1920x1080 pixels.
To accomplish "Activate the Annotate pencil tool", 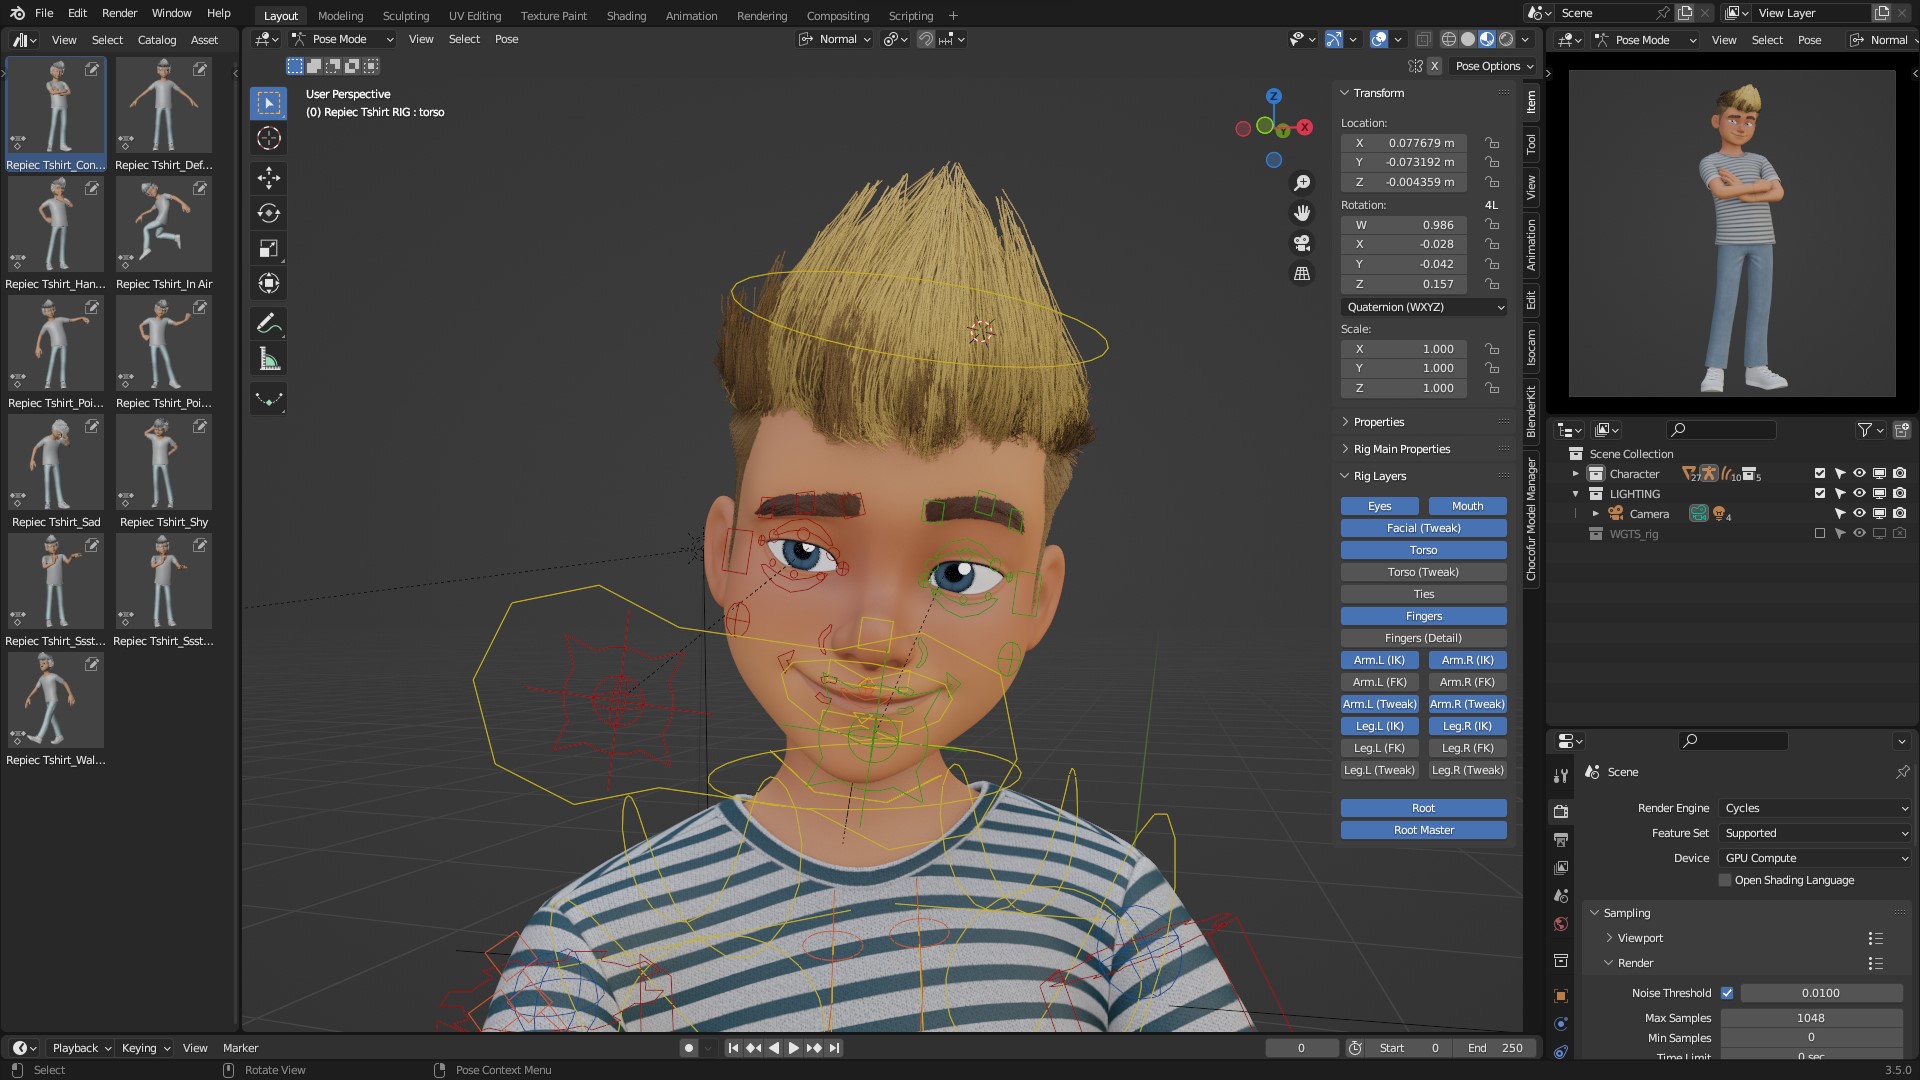I will [268, 323].
